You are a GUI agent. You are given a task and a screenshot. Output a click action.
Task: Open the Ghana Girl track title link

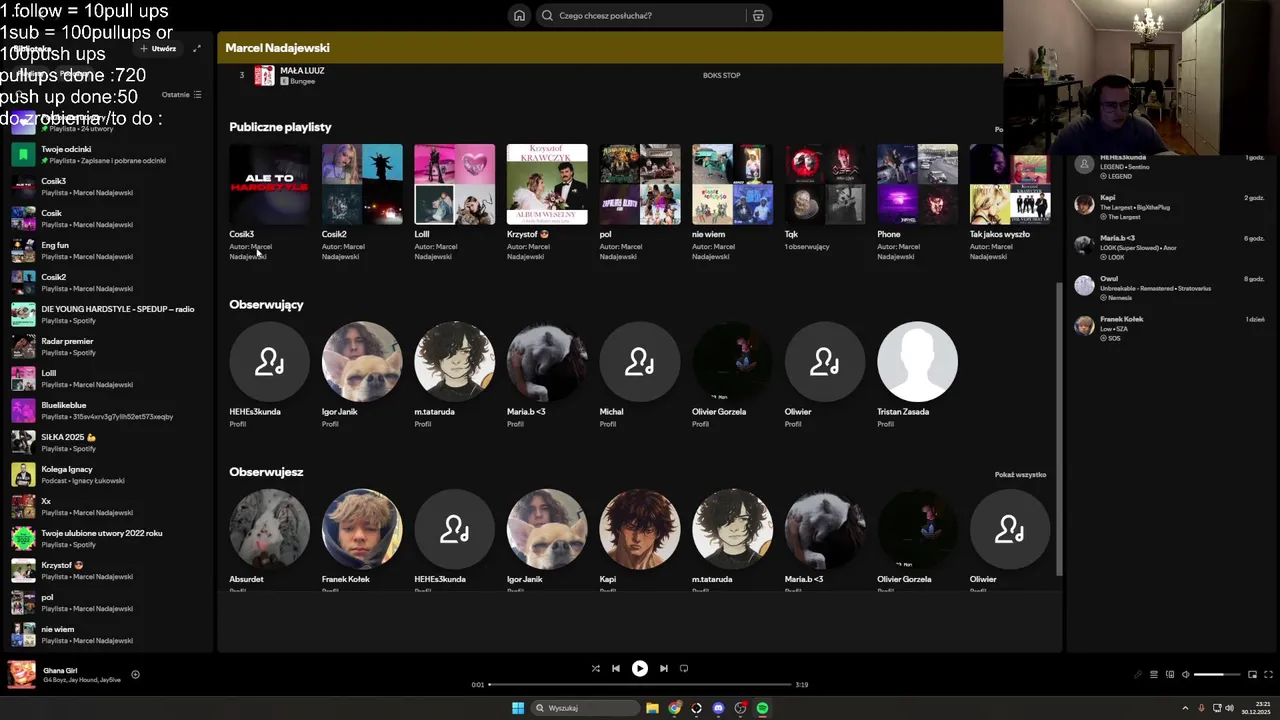(x=60, y=670)
